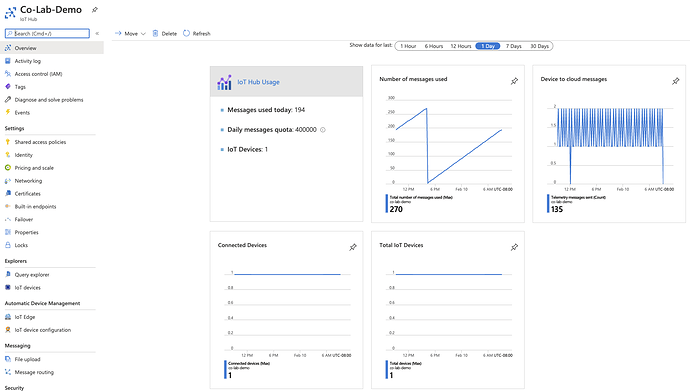Screen dimensions: 690x391
Task: Click the IoT Hub Usage chart icon
Action: tap(224, 82)
